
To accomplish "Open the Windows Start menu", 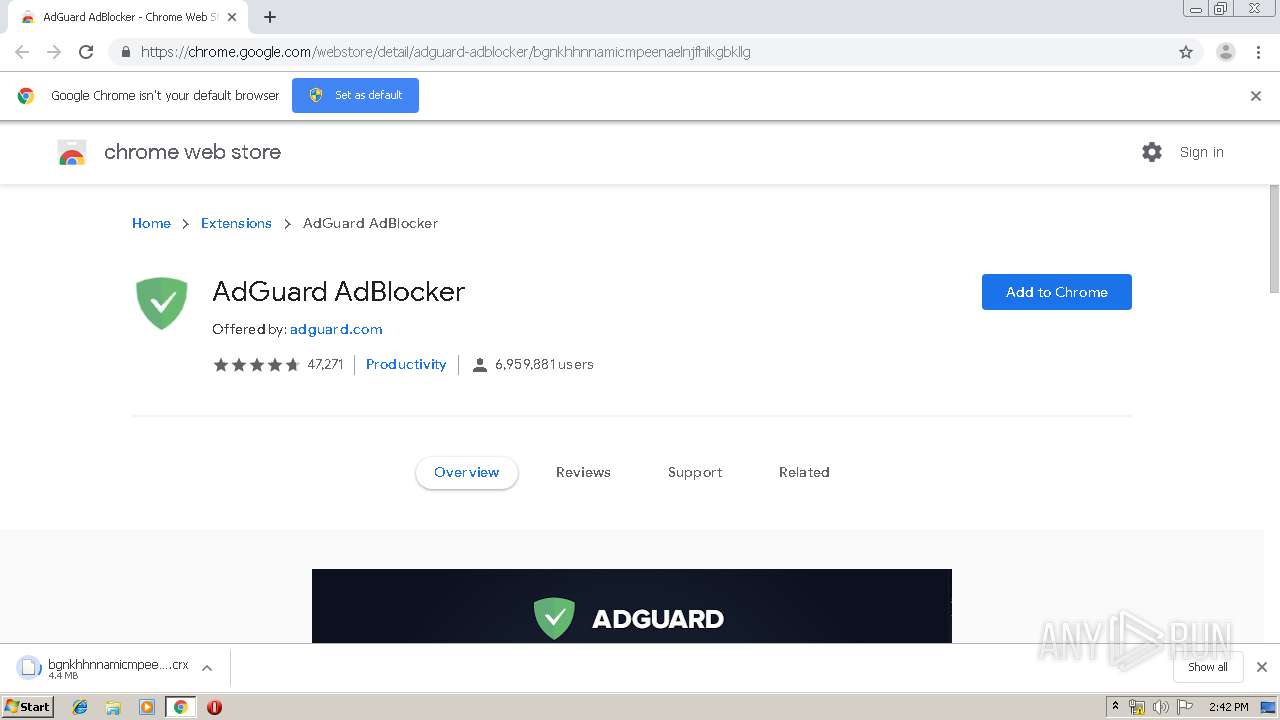I will tap(28, 706).
